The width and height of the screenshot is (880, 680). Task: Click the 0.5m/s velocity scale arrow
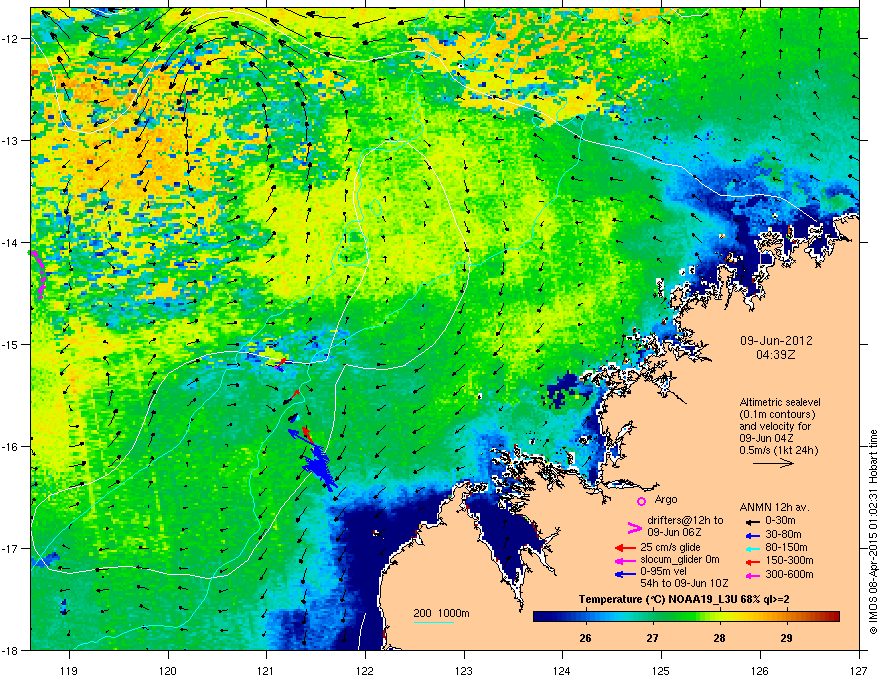[x=773, y=463]
